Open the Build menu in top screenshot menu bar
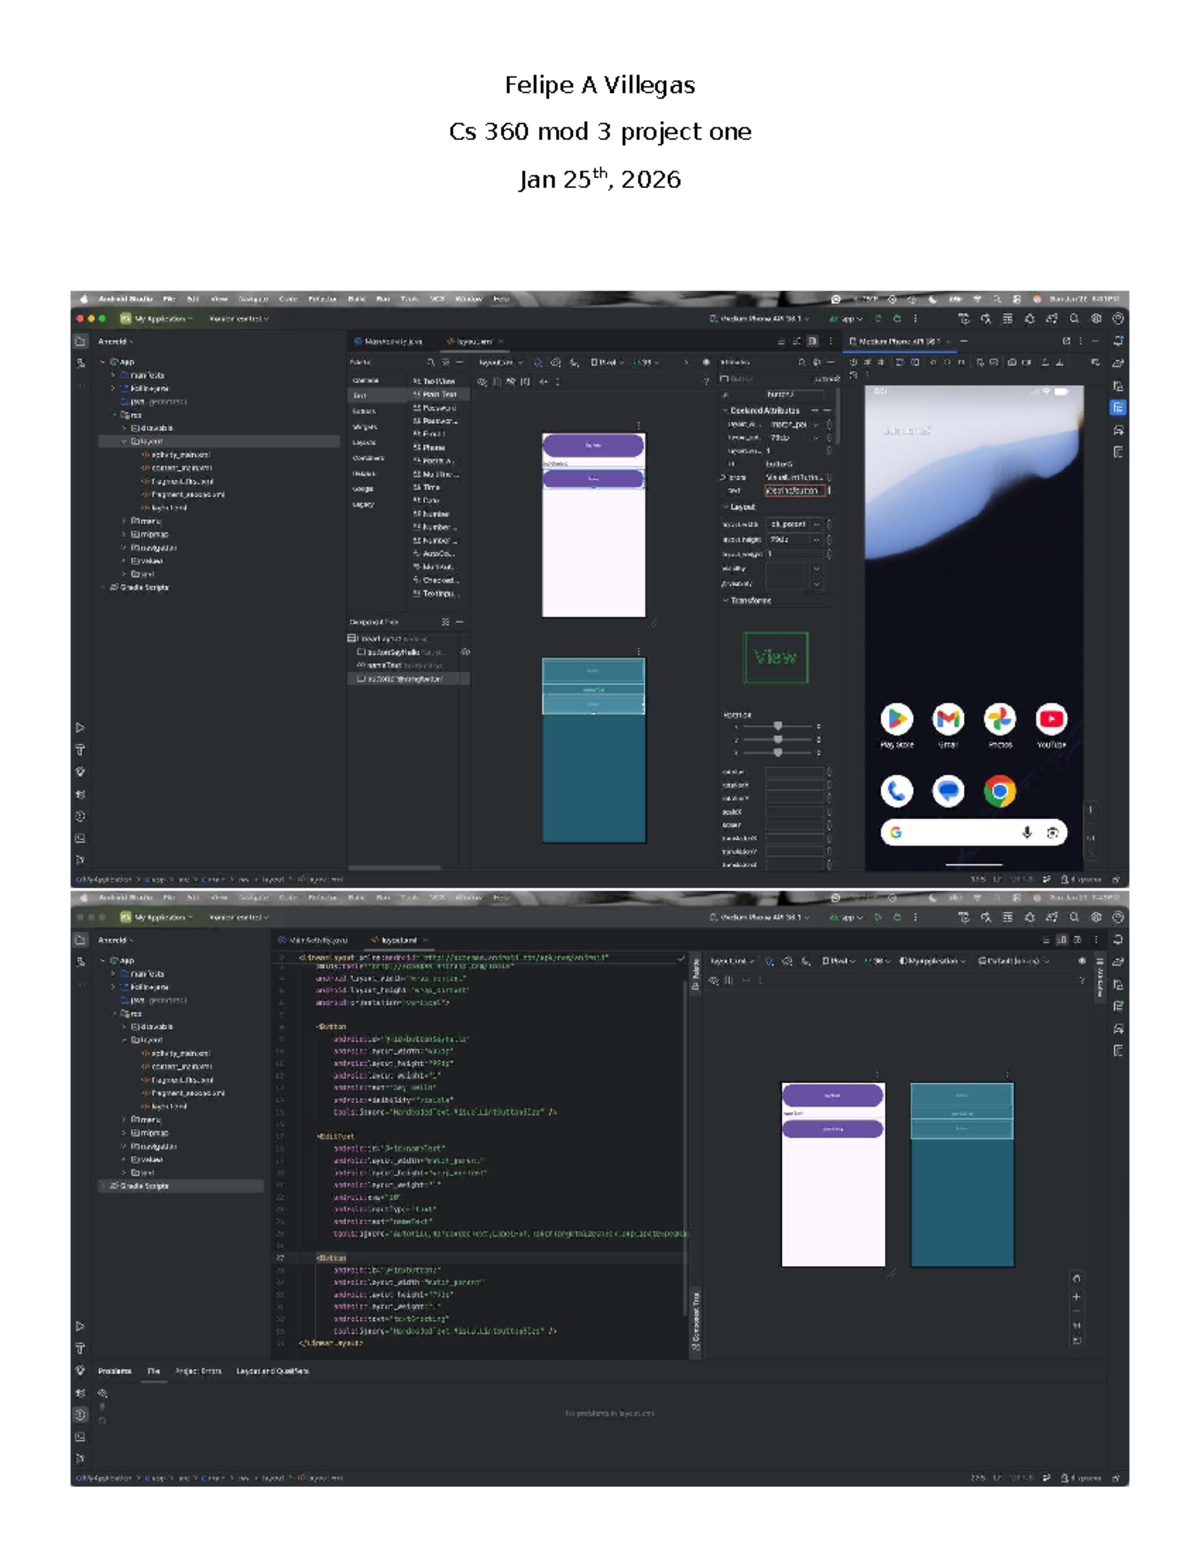Screen dimensions: 1200x1553 click(357, 299)
